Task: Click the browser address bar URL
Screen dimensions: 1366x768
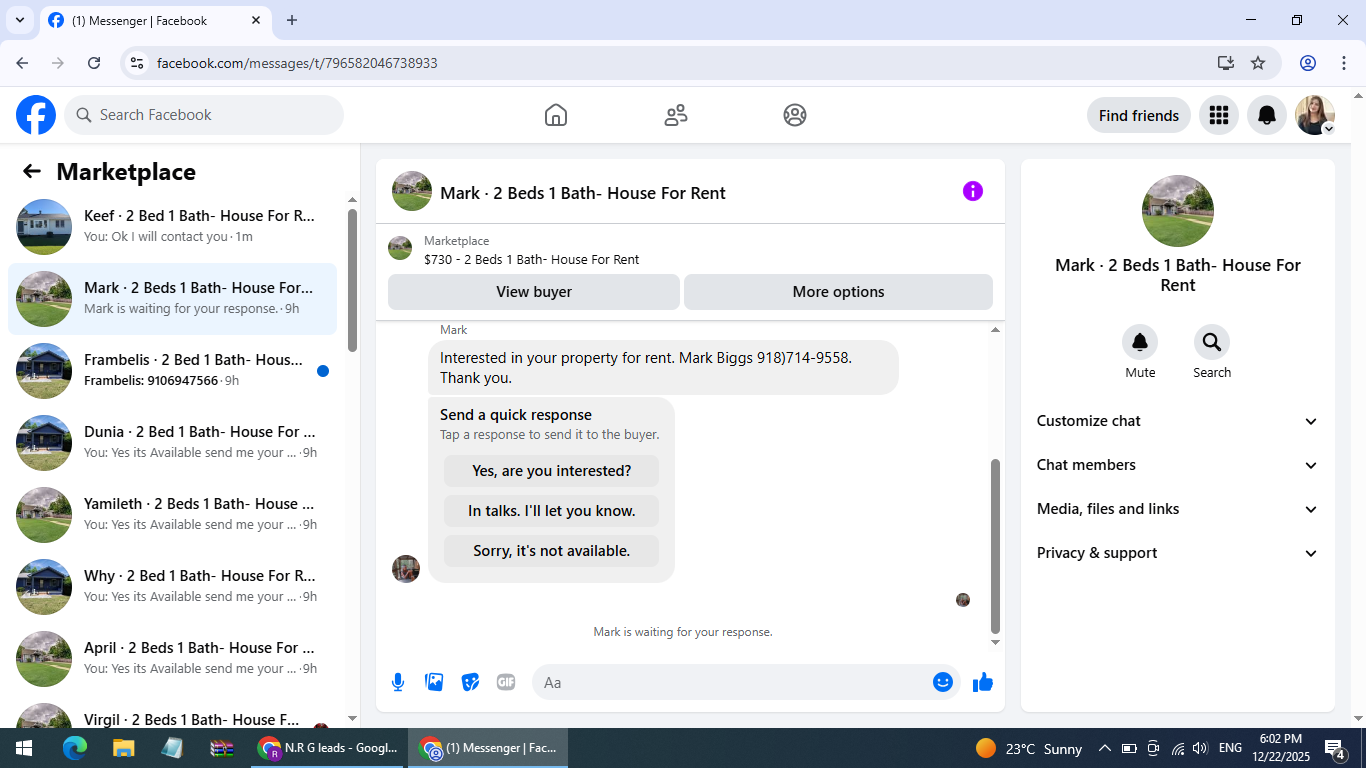Action: coord(297,63)
